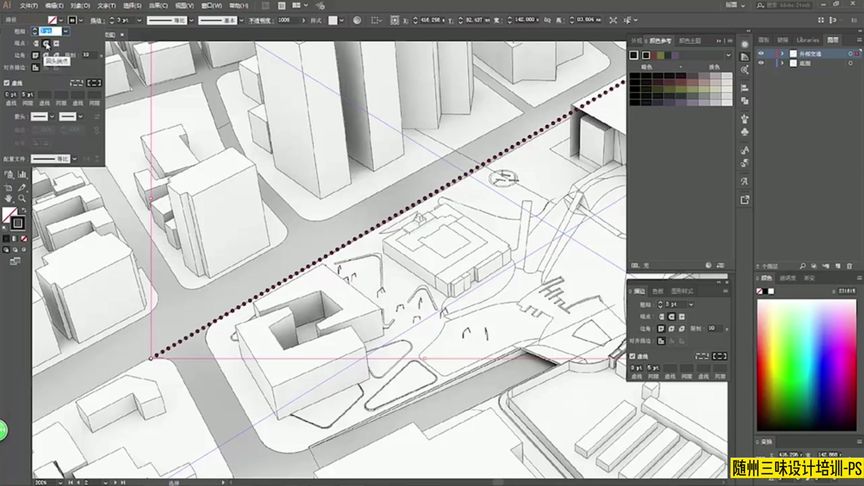Open the profile dropdown at popup bottom
The width and height of the screenshot is (864, 486).
(x=74, y=159)
